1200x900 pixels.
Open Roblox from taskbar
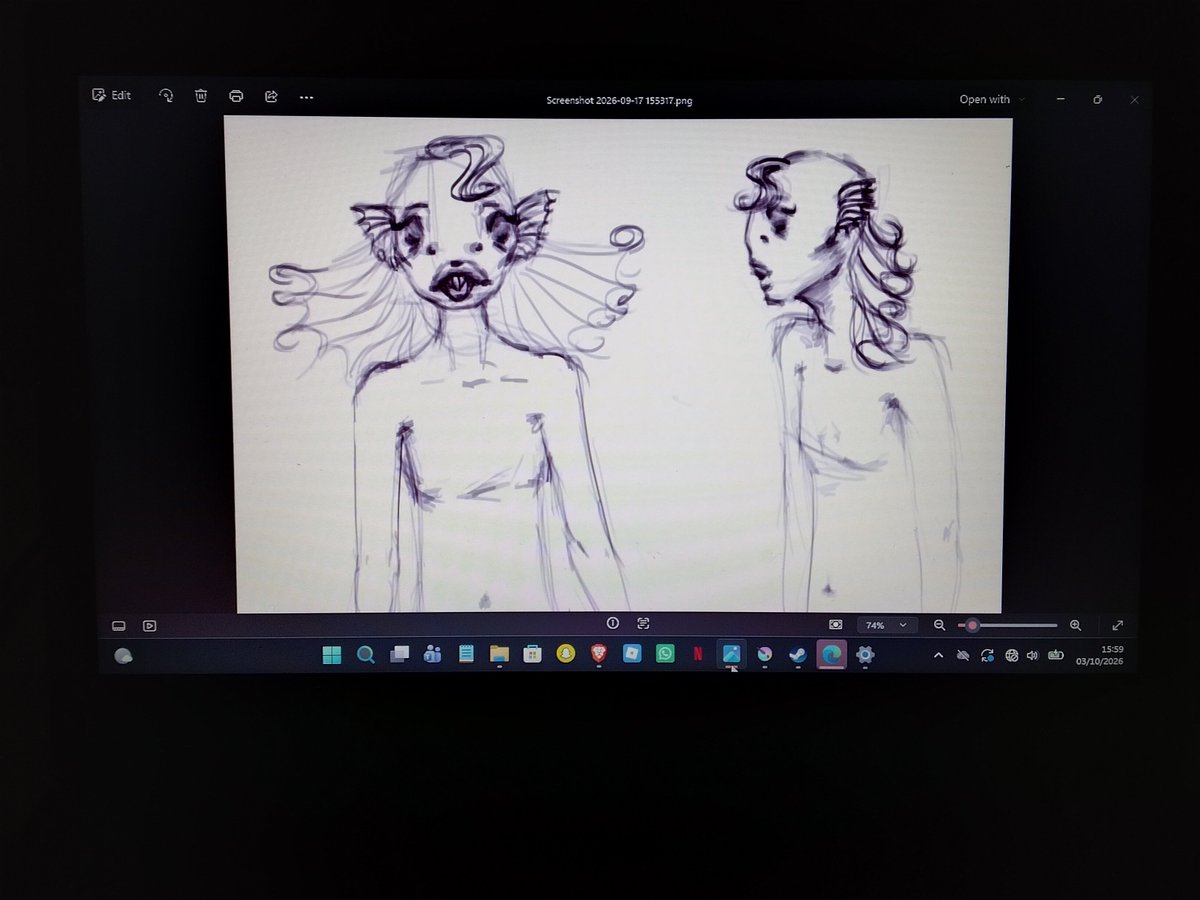point(631,654)
